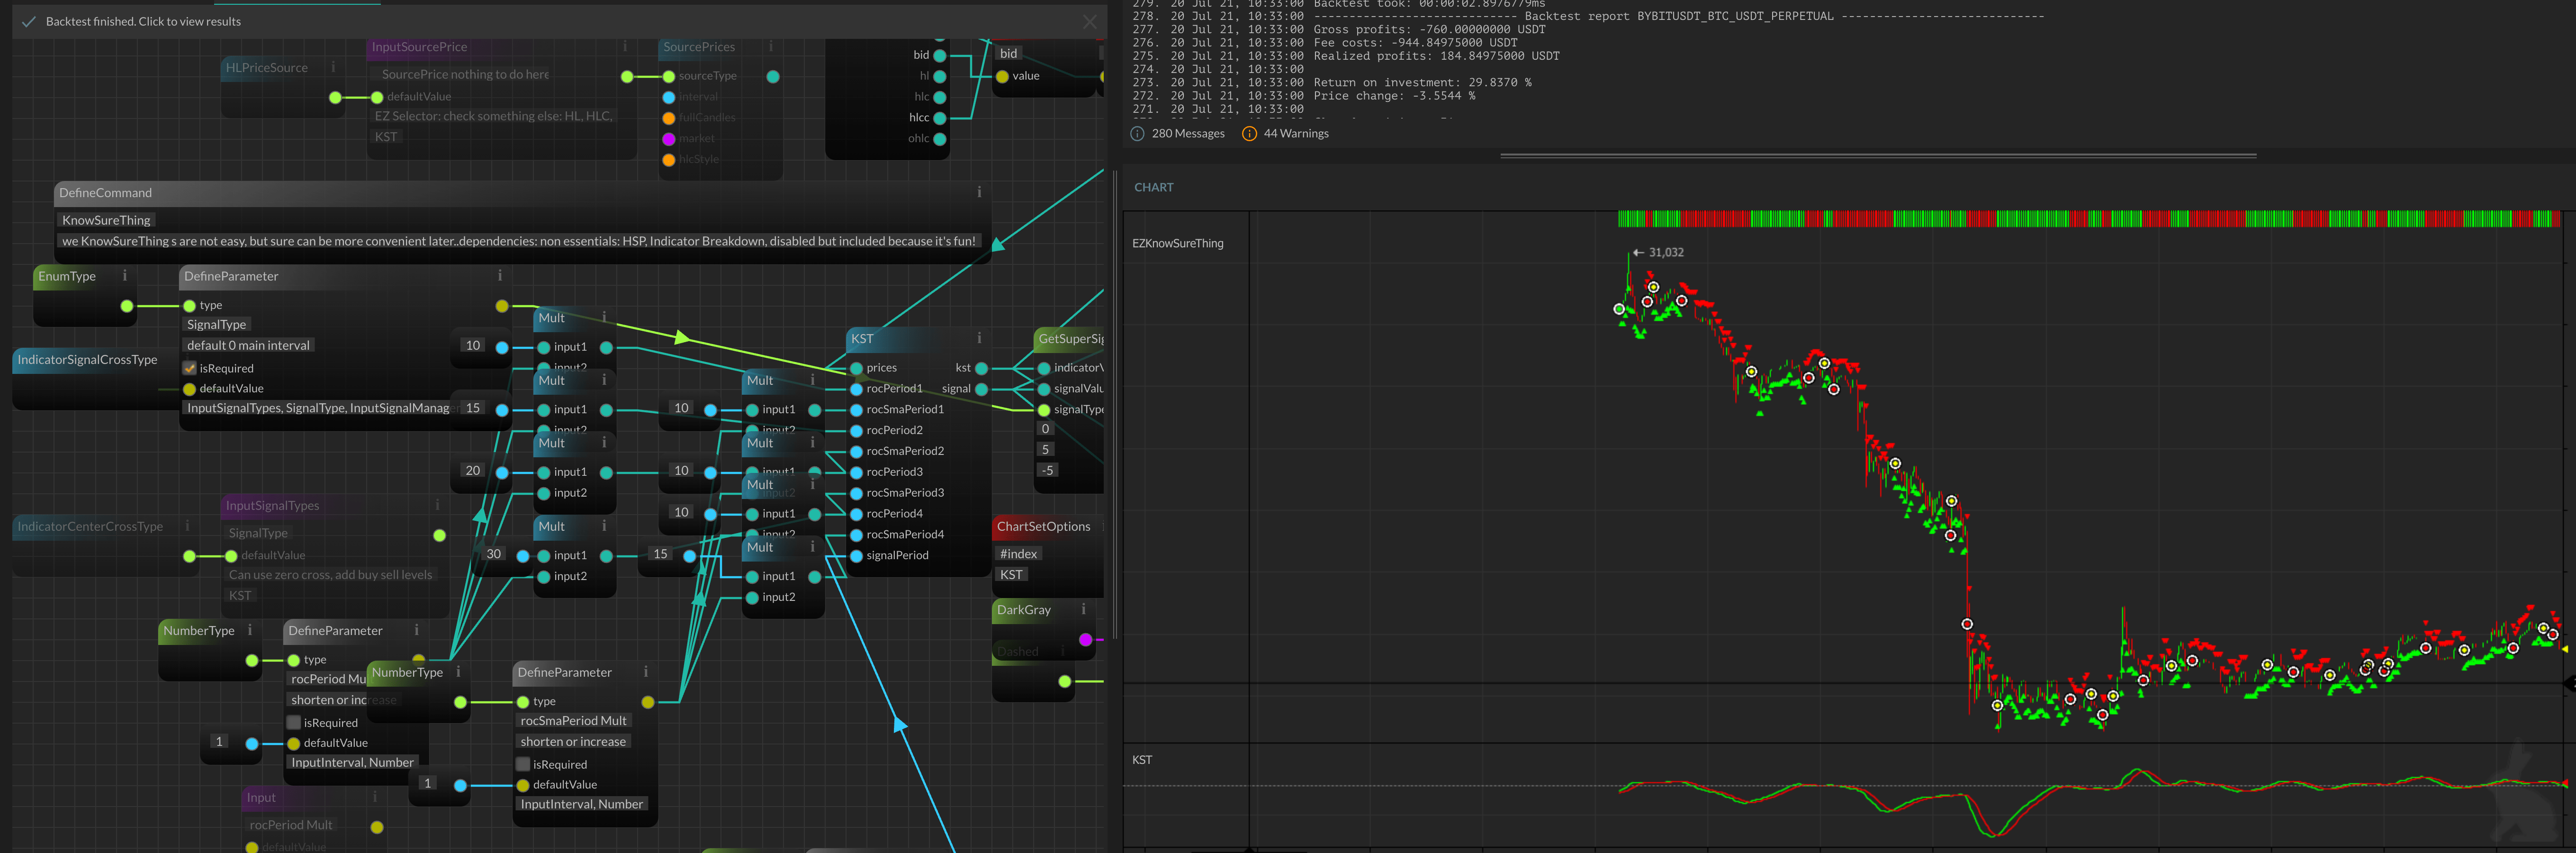Click InputSignalTypes node info icon

[437, 505]
